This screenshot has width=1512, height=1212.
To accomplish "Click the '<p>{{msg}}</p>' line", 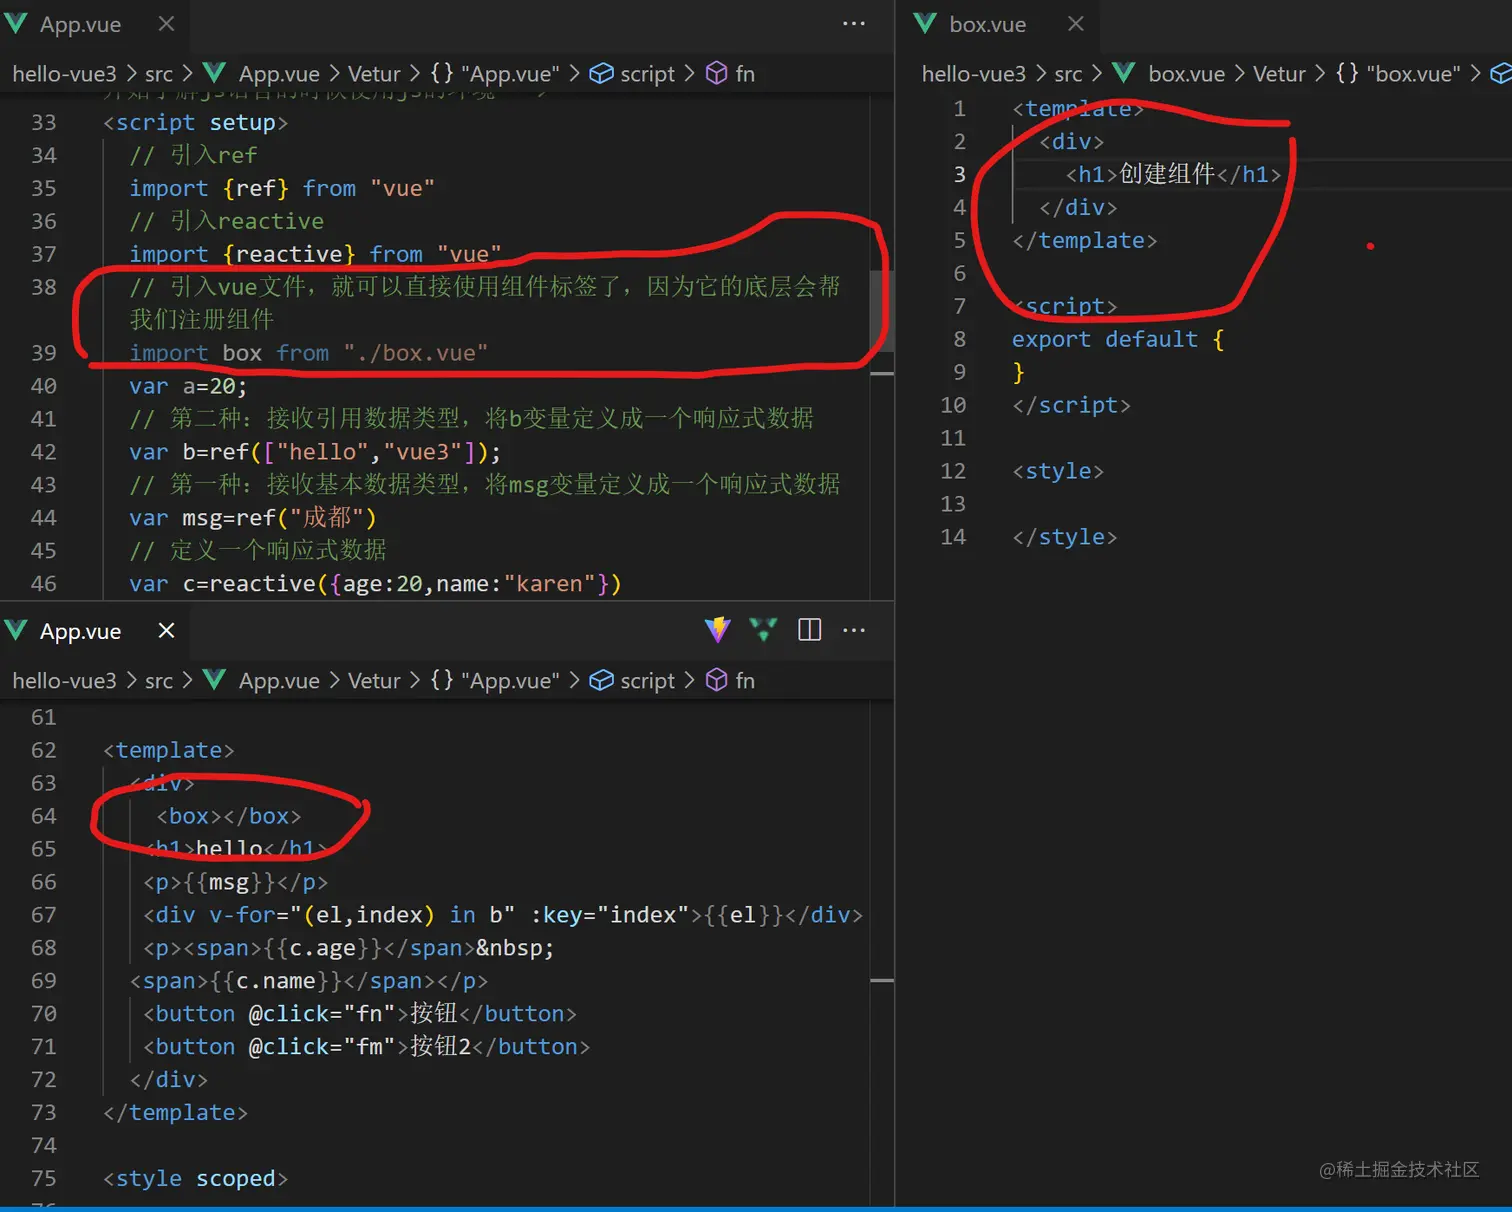I will click(235, 883).
